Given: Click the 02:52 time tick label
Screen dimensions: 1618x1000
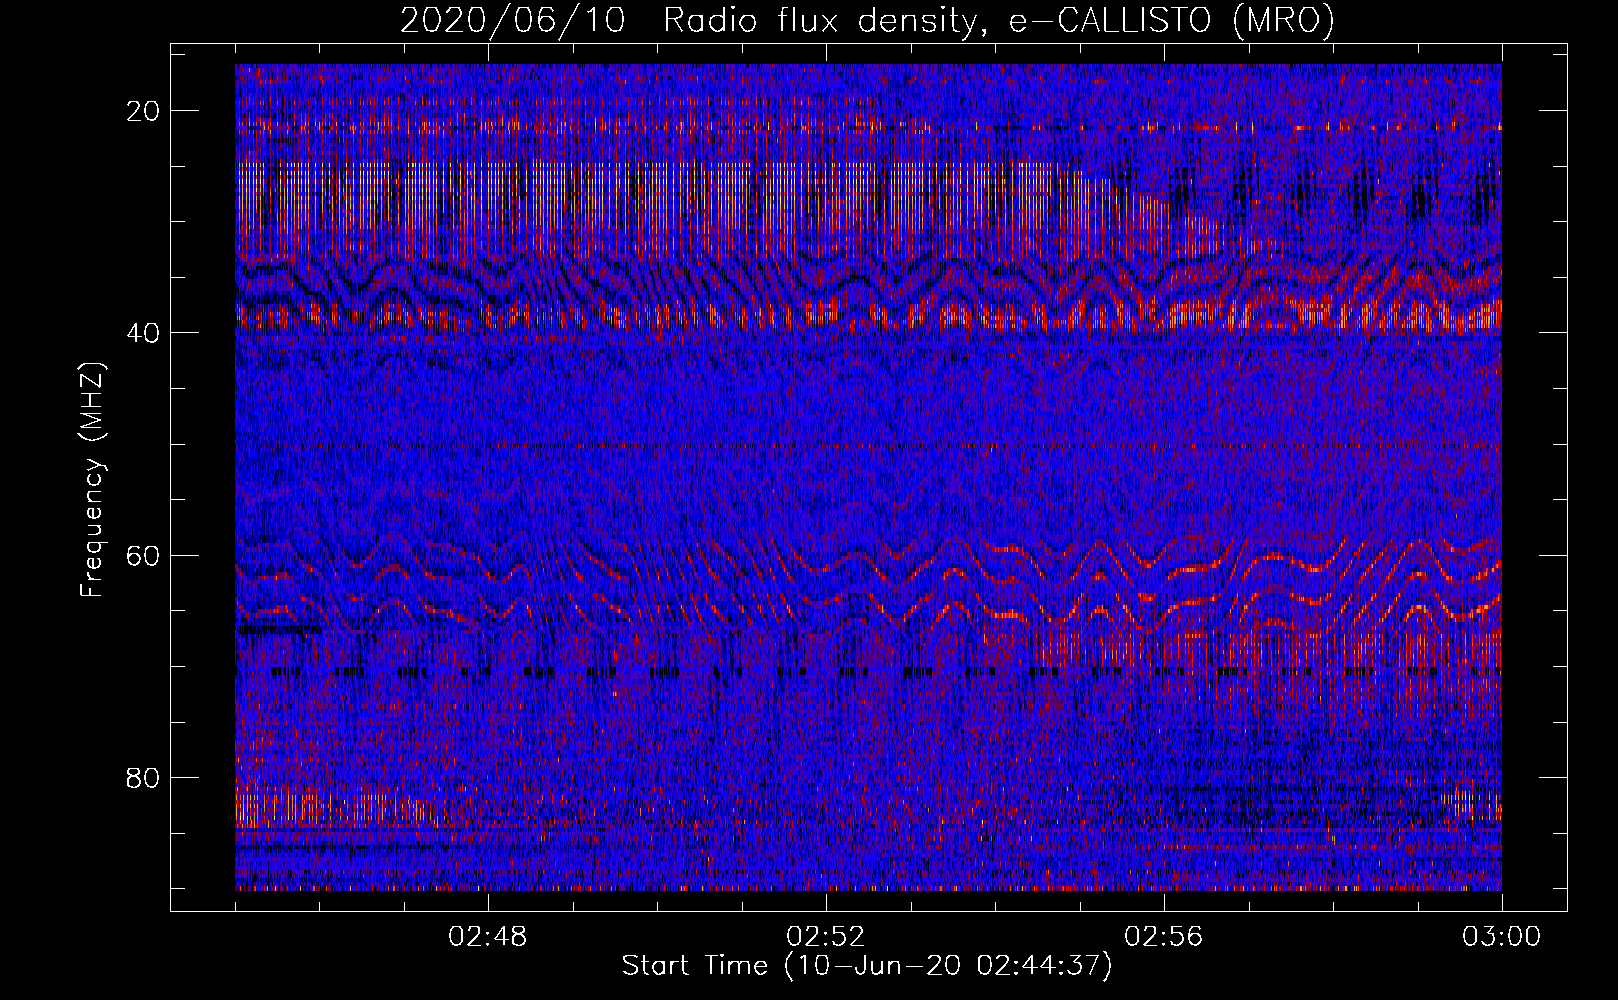Looking at the screenshot, I should pyautogui.click(x=826, y=937).
